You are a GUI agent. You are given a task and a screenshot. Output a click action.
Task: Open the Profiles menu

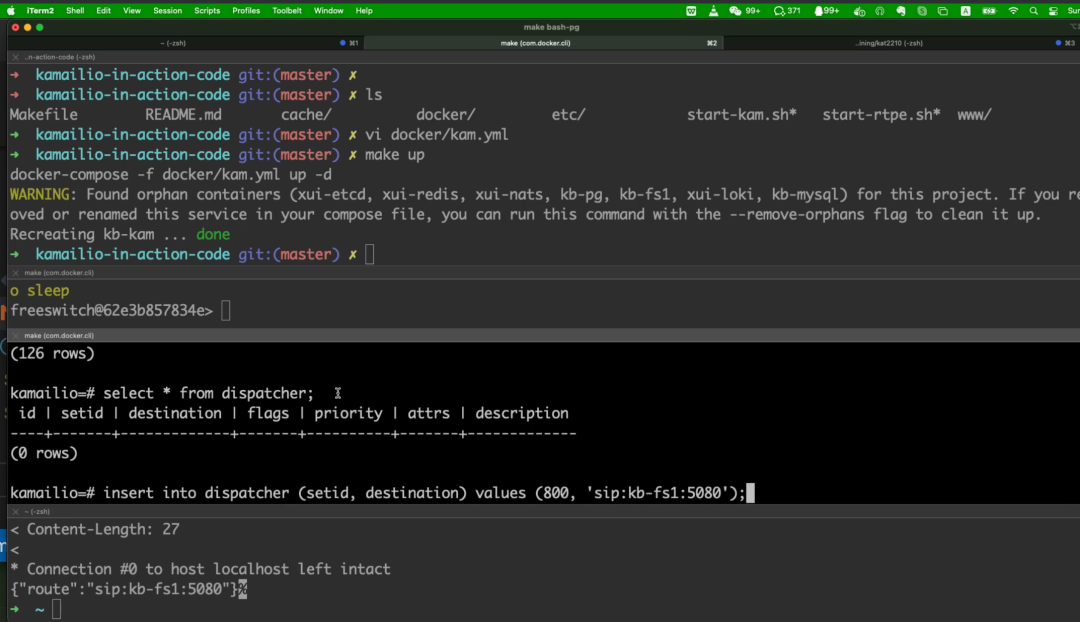click(x=246, y=10)
